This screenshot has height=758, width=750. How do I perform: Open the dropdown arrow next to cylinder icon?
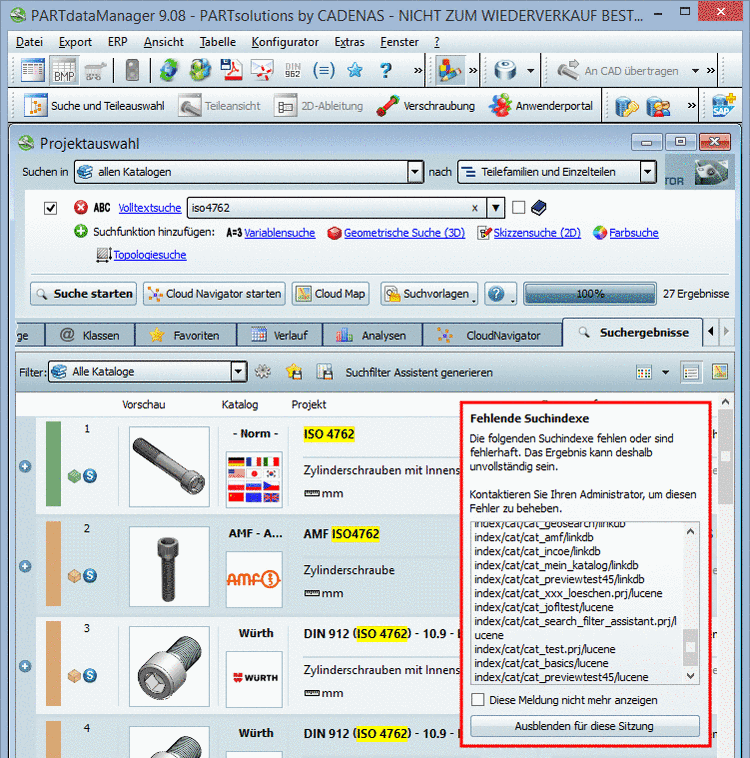[x=530, y=71]
